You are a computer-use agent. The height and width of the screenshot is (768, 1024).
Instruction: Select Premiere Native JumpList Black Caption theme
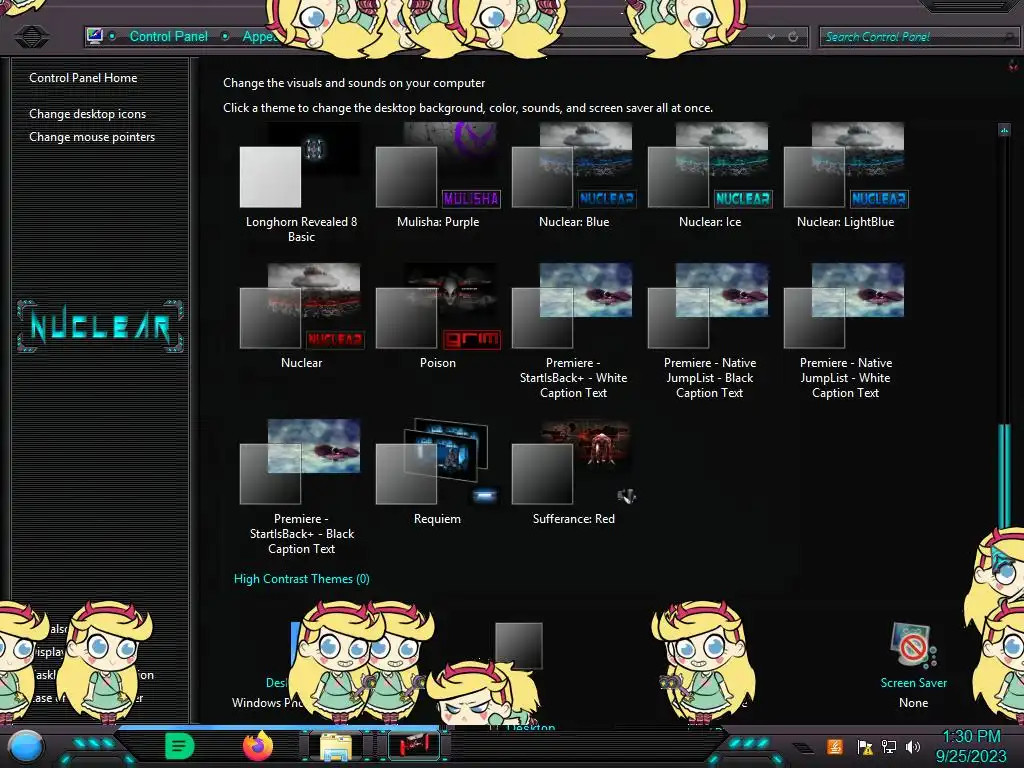(x=710, y=332)
